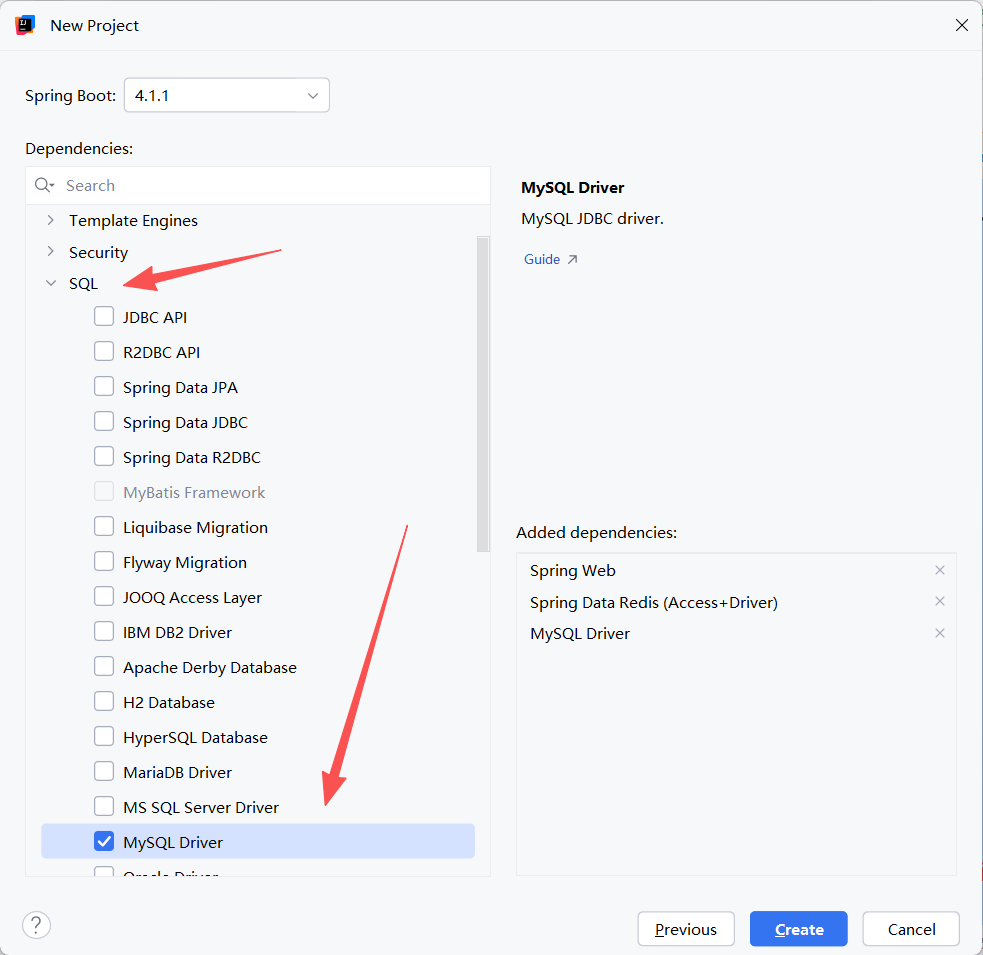Click the IntelliJ IDEA logo icon
Screen dimensions: 983x955
coord(25,25)
